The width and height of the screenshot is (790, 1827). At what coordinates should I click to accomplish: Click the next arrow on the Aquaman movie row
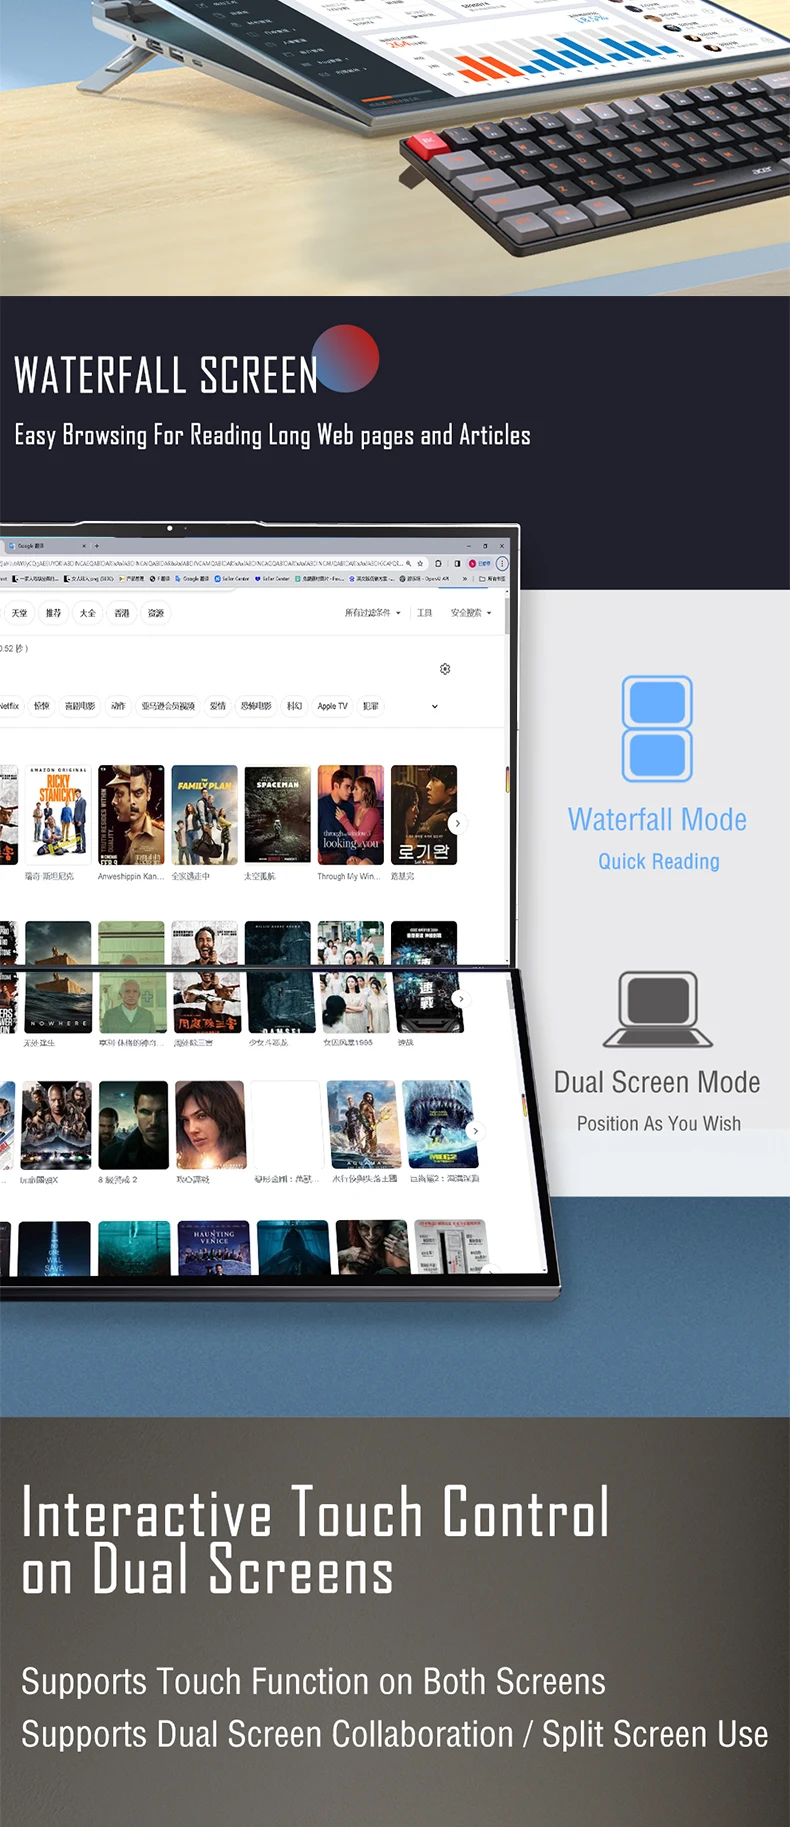475,1131
